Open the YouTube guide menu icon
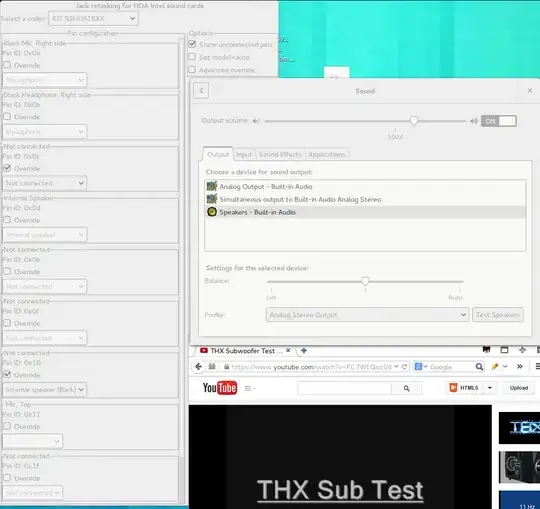Screen dimensions: 540x509 pyautogui.click(x=249, y=388)
